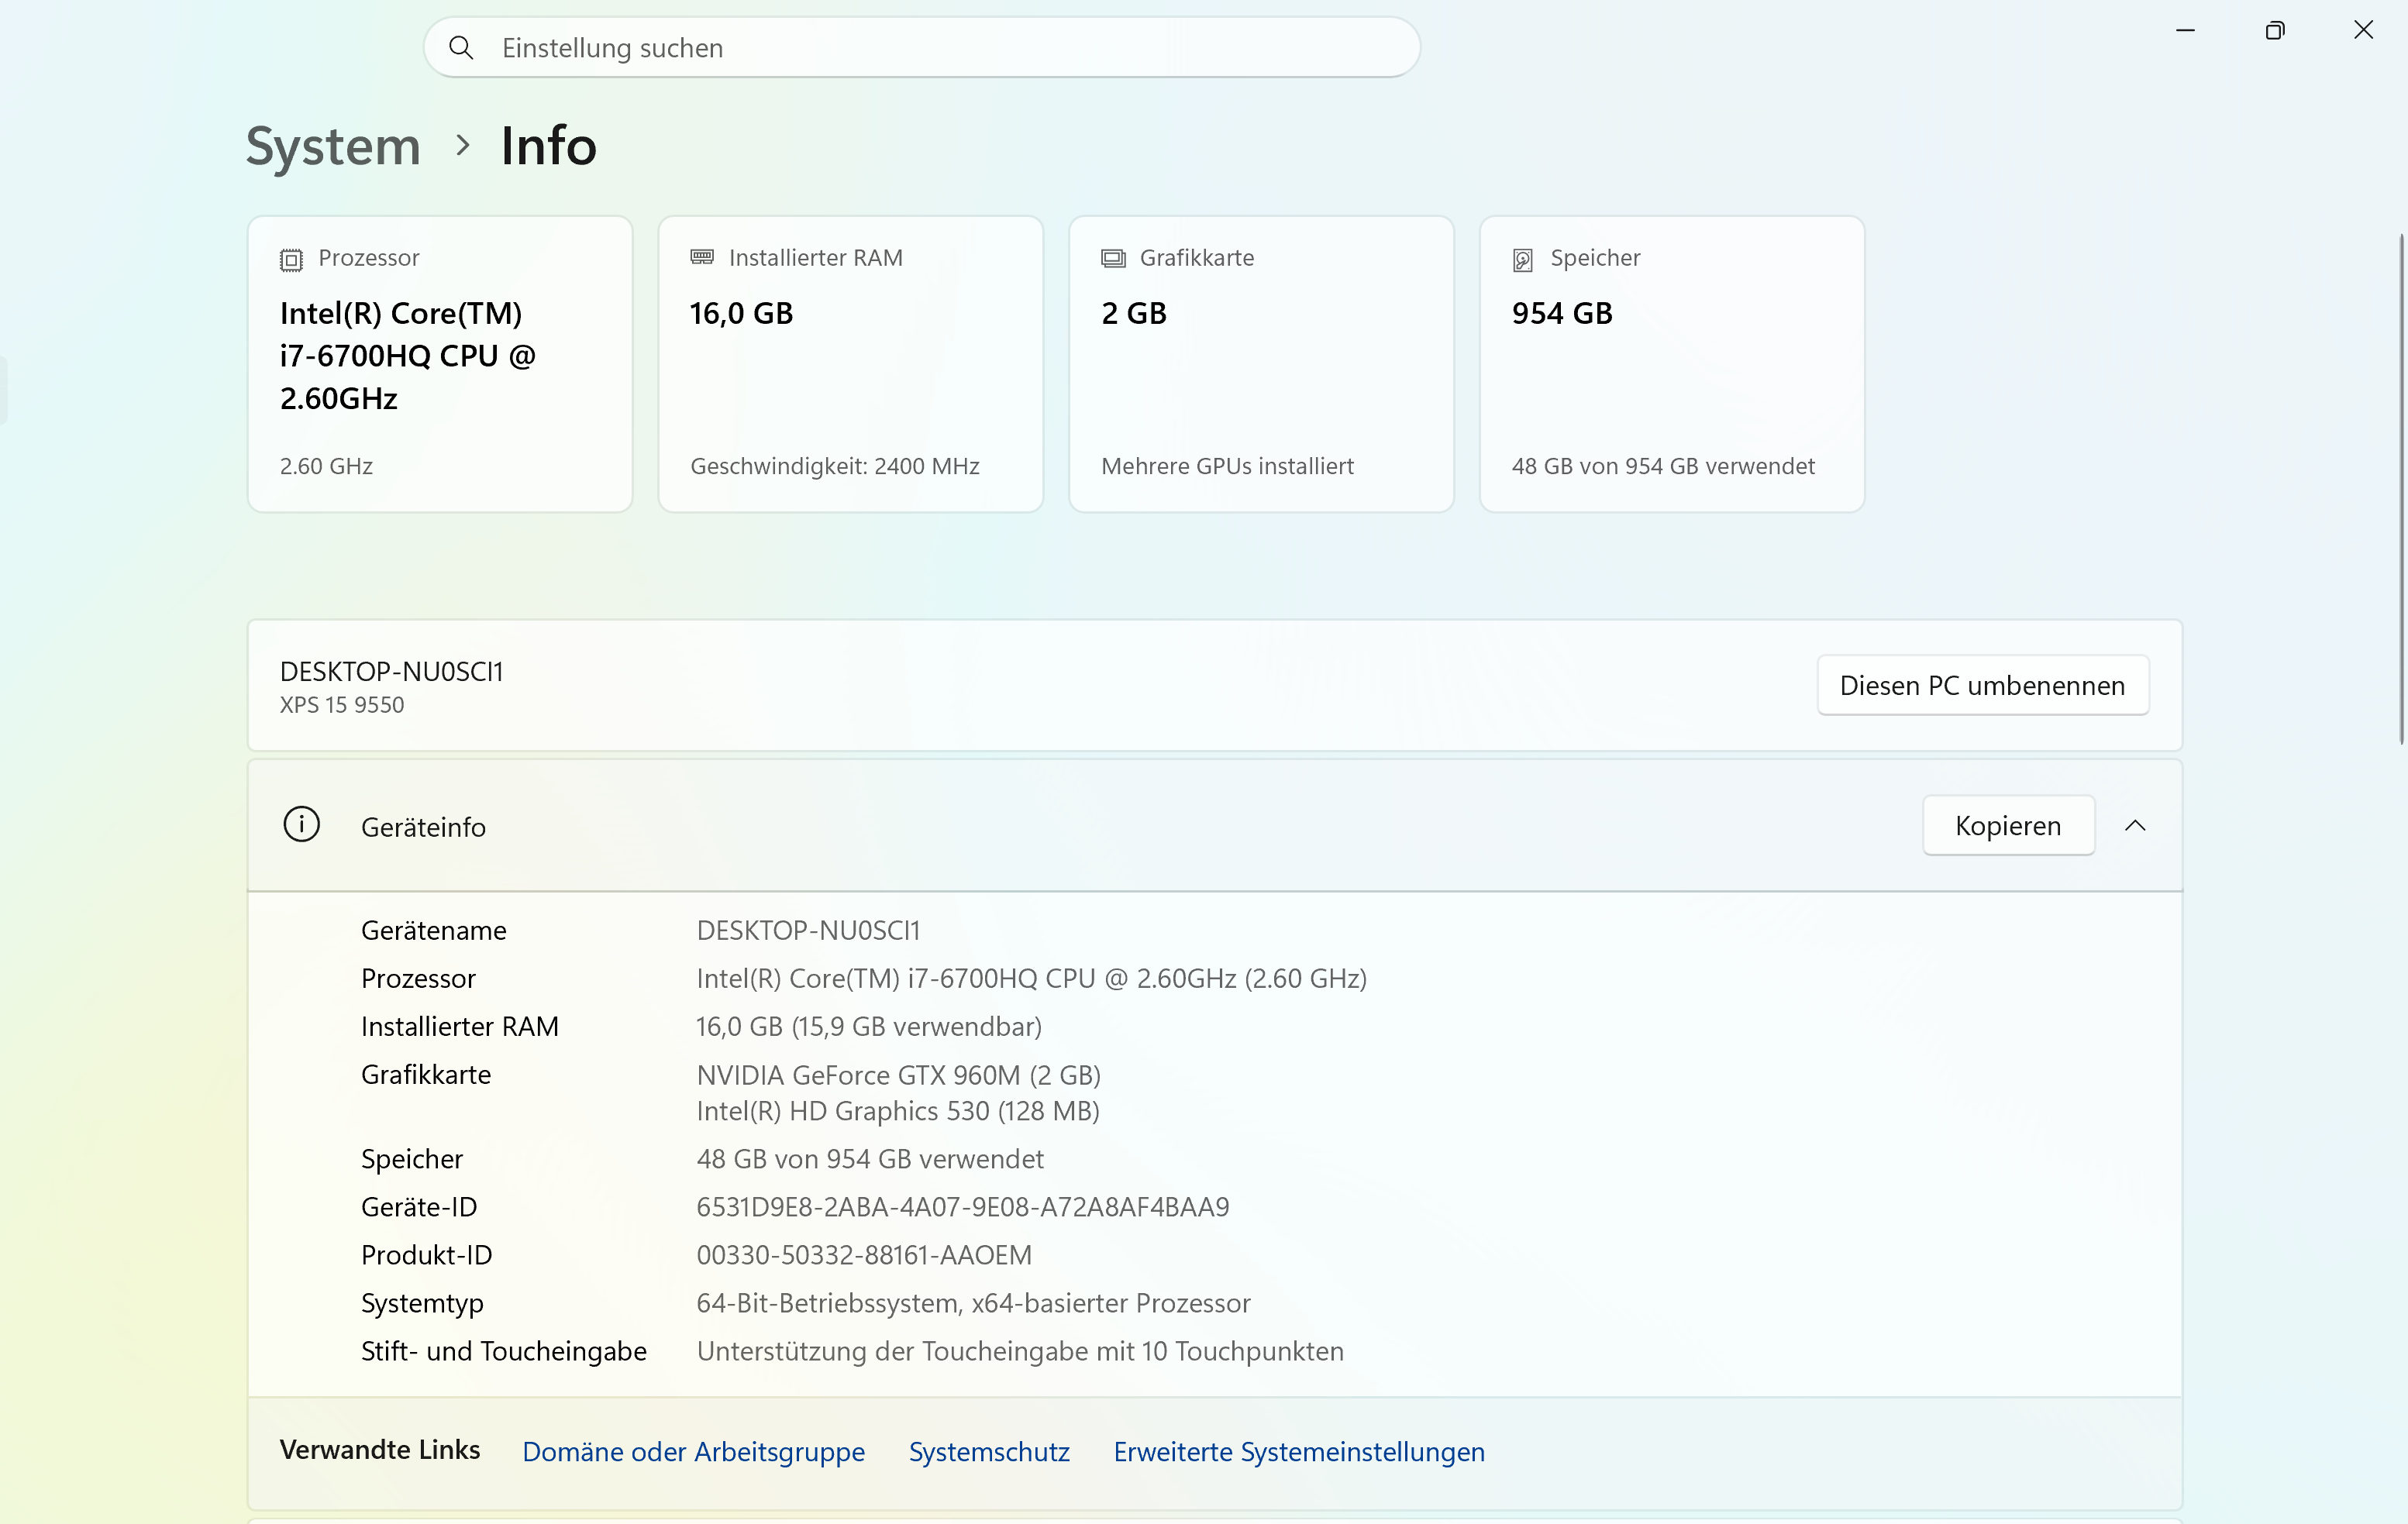Image resolution: width=2408 pixels, height=1524 pixels.
Task: Click the Installierter RAM memory icon
Action: click(702, 257)
